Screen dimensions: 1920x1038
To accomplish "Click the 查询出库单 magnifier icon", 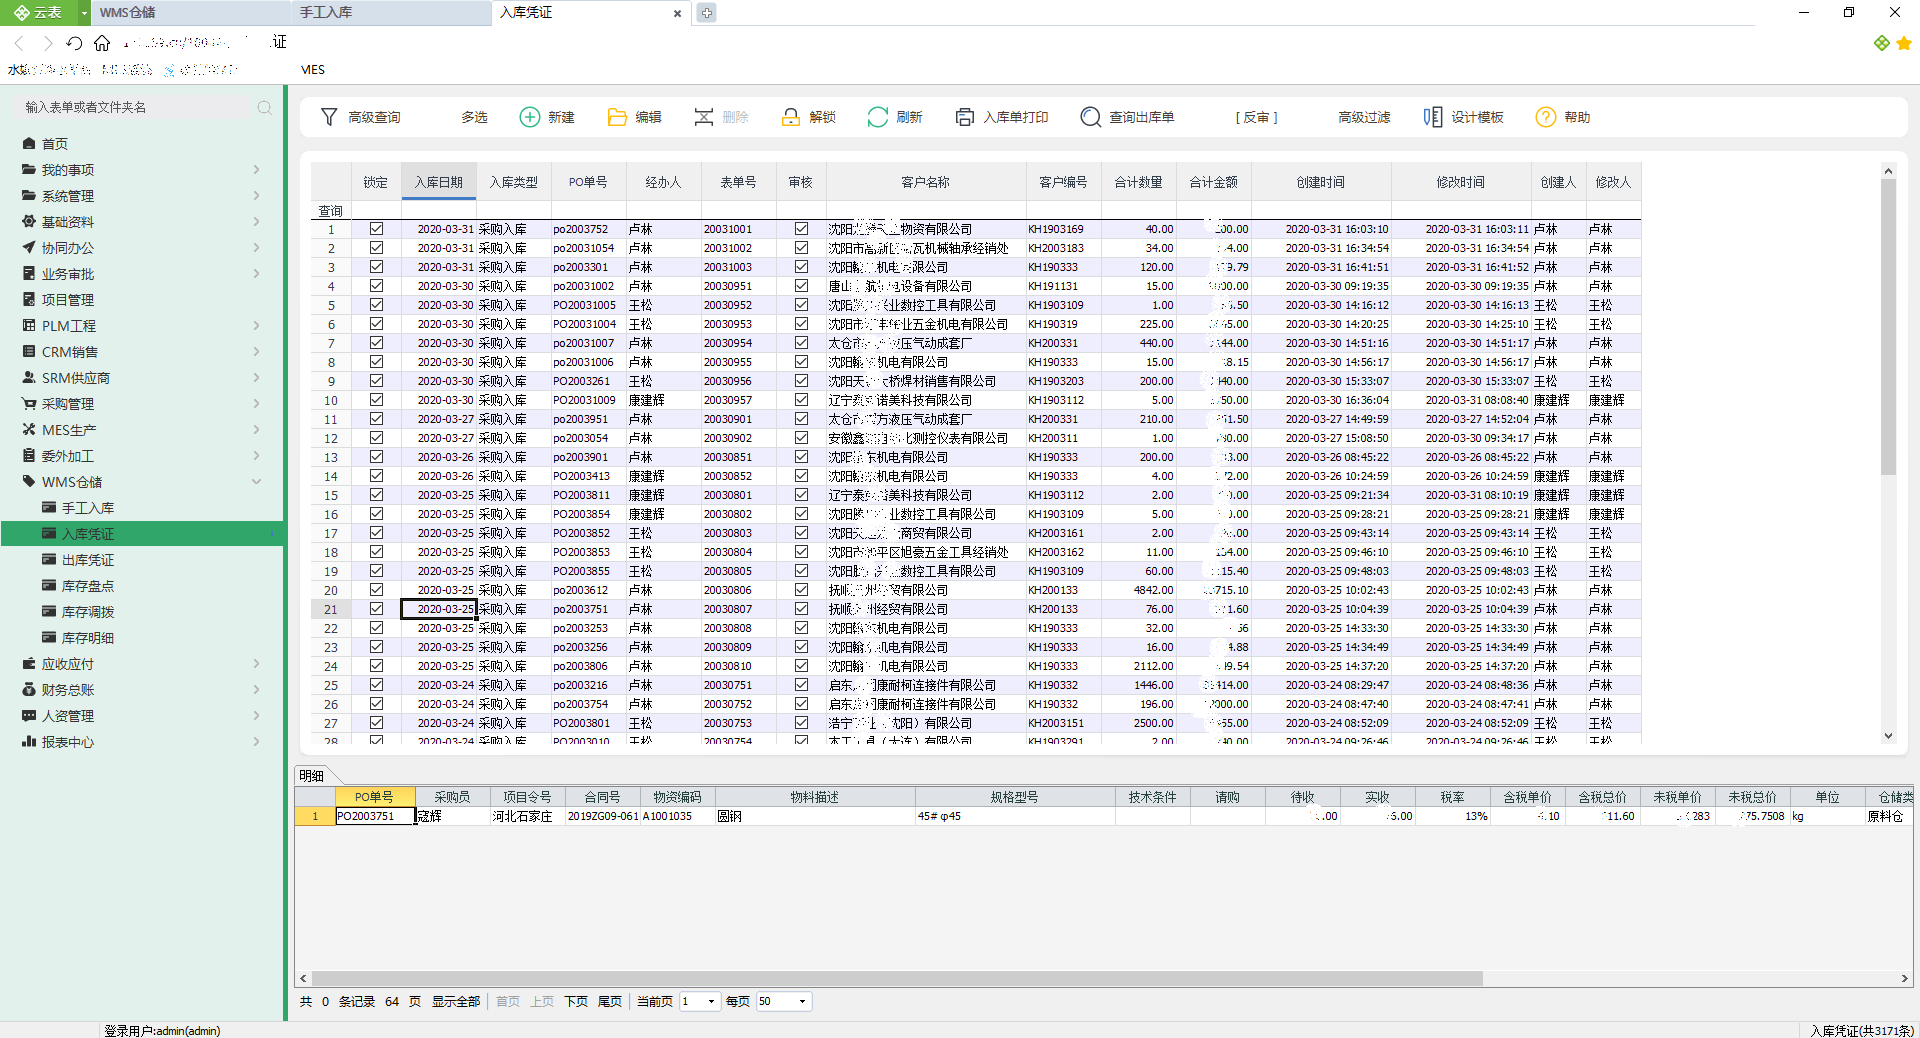I will point(1090,117).
